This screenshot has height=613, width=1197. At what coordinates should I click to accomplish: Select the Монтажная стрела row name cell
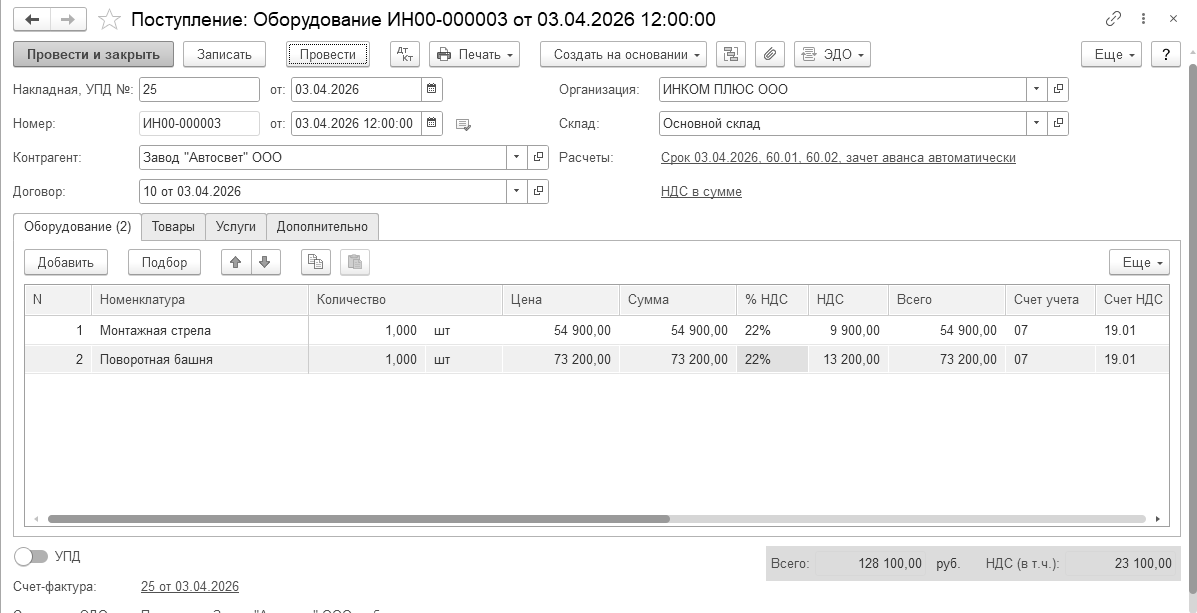pos(200,331)
